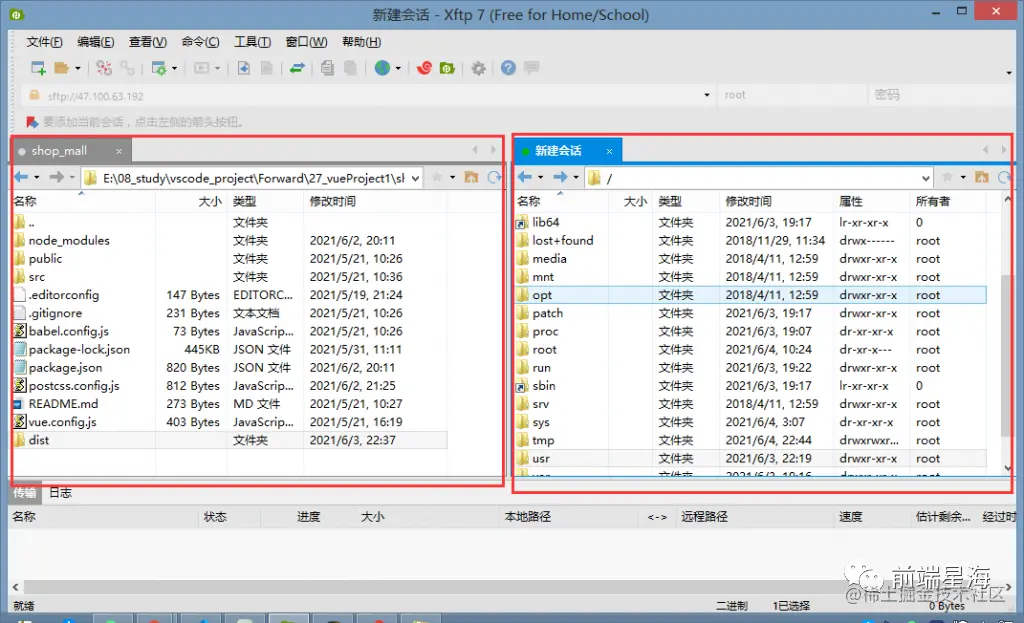Screen dimensions: 1024x623
Task: Open the remote favorites star dropdown arrow
Action: pos(963,177)
